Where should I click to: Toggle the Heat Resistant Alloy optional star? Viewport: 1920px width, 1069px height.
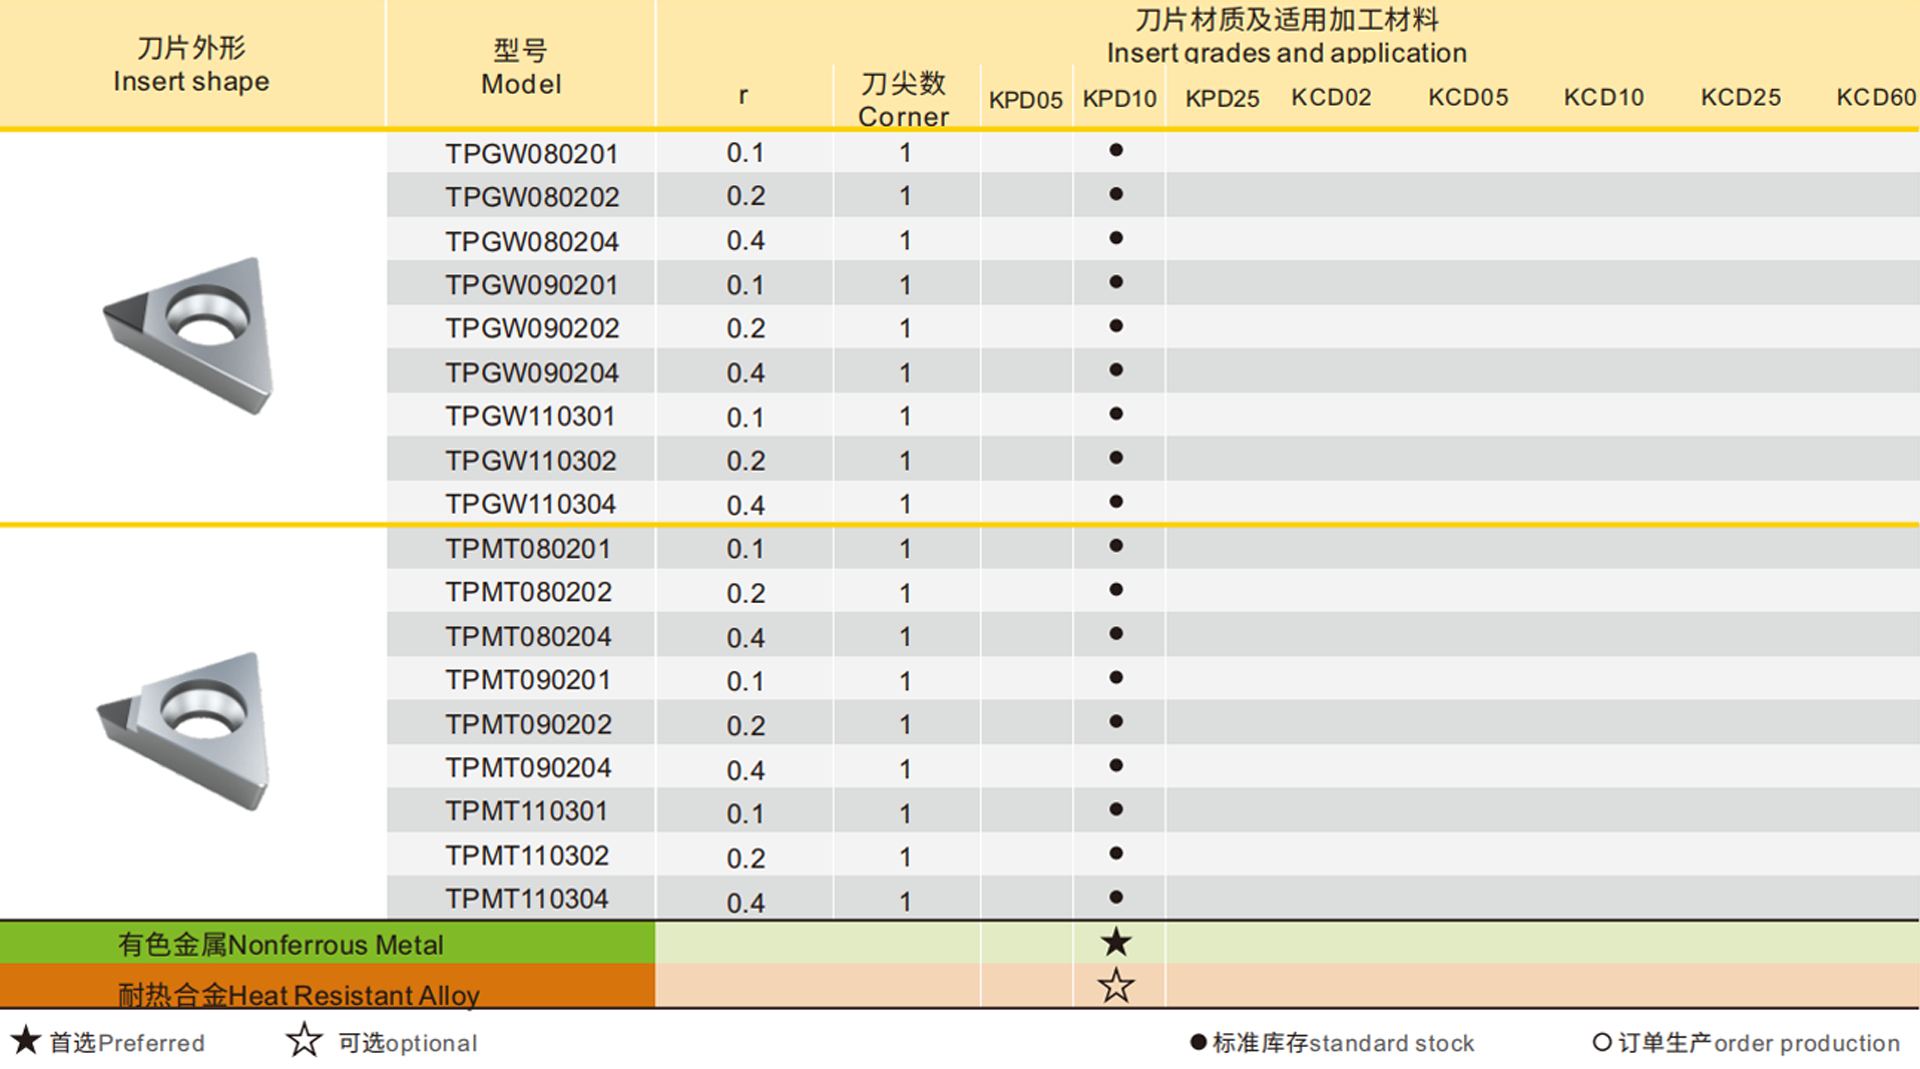[x=1117, y=989]
